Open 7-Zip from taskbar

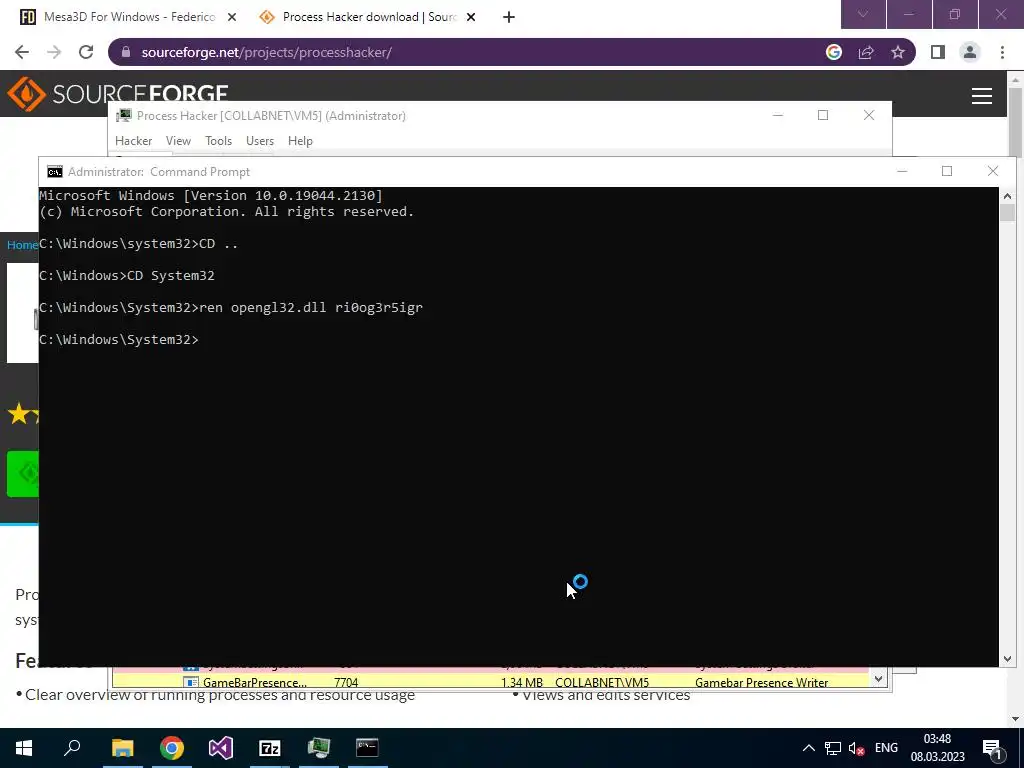tap(270, 748)
